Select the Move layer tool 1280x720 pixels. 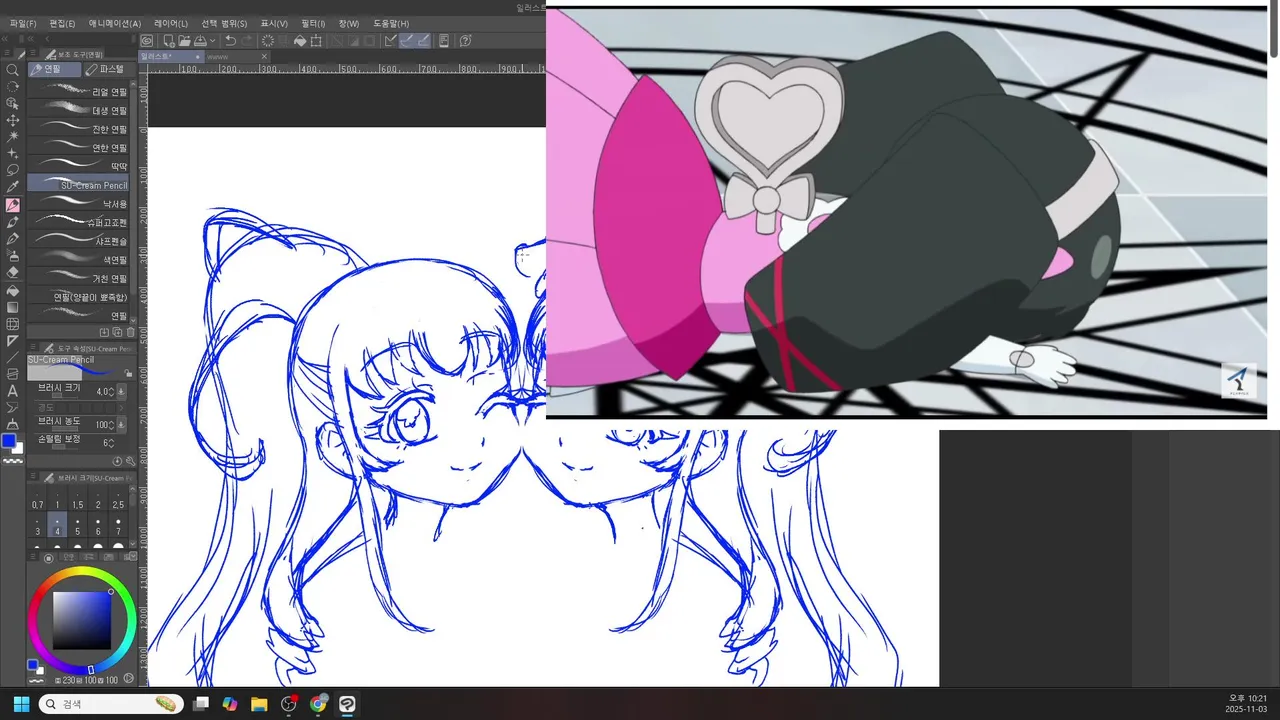coord(12,120)
